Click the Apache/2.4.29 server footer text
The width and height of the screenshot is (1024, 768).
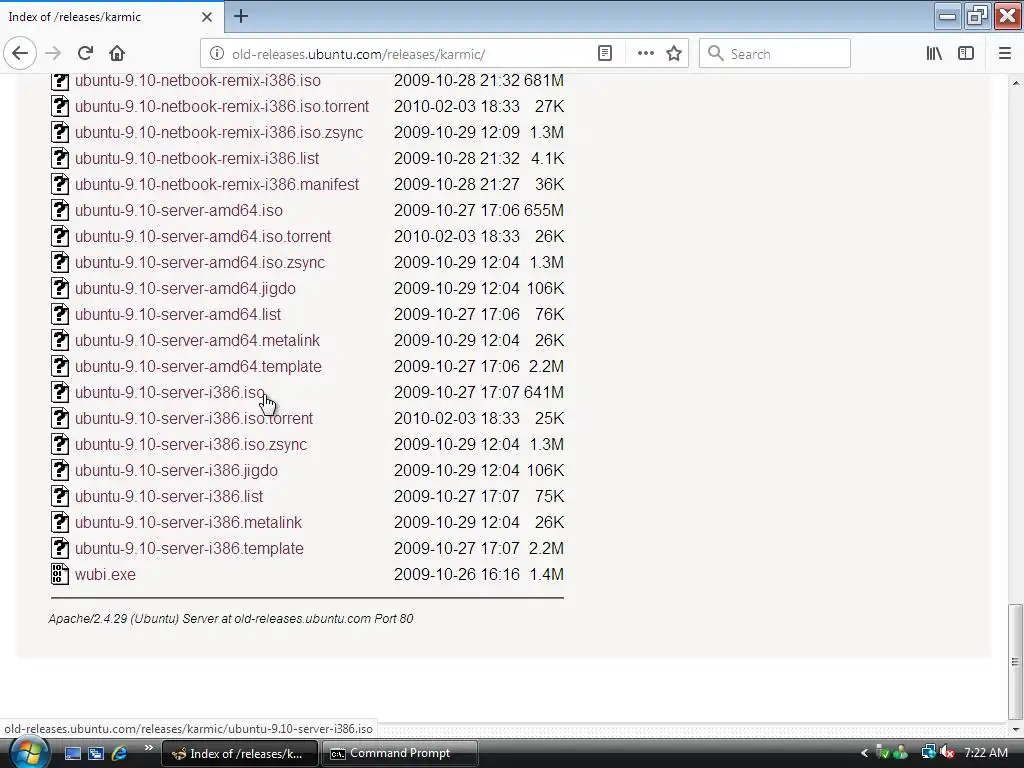click(x=231, y=618)
